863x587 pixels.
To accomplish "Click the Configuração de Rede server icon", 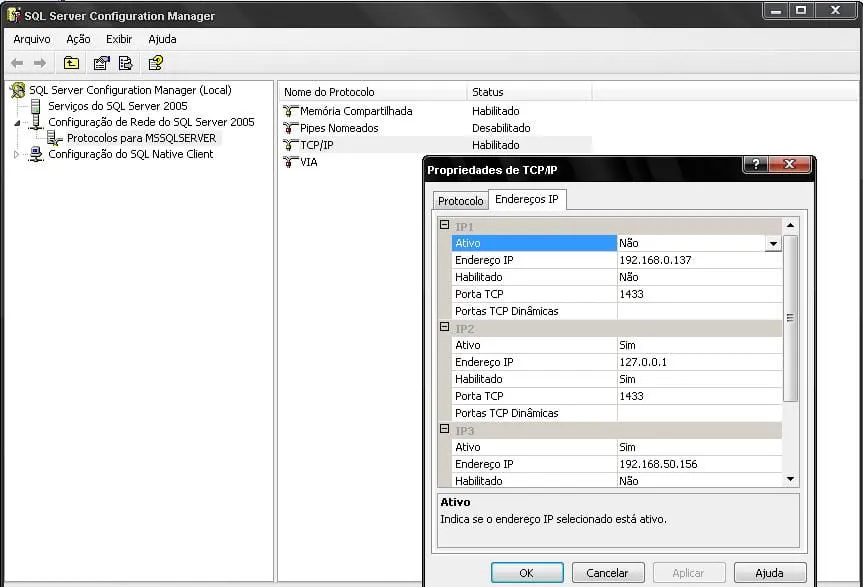I will pyautogui.click(x=36, y=122).
